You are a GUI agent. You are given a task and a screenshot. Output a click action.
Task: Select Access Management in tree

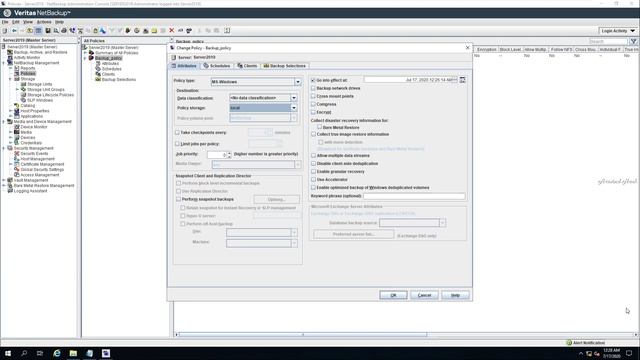40,175
